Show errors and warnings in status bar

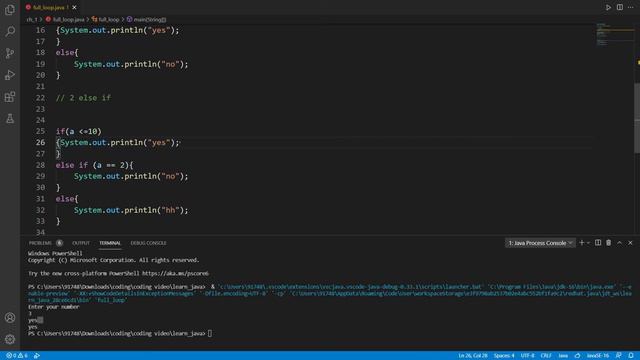click(17, 356)
